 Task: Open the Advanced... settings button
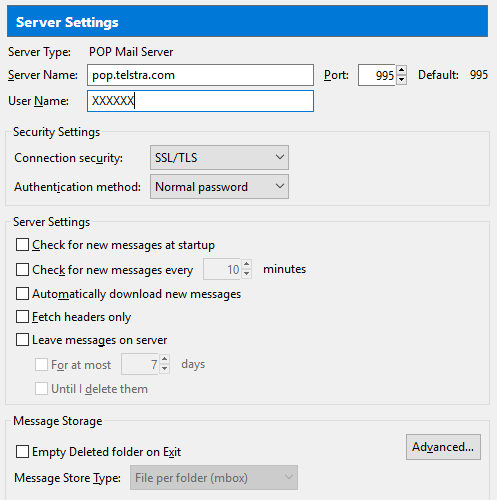click(443, 447)
